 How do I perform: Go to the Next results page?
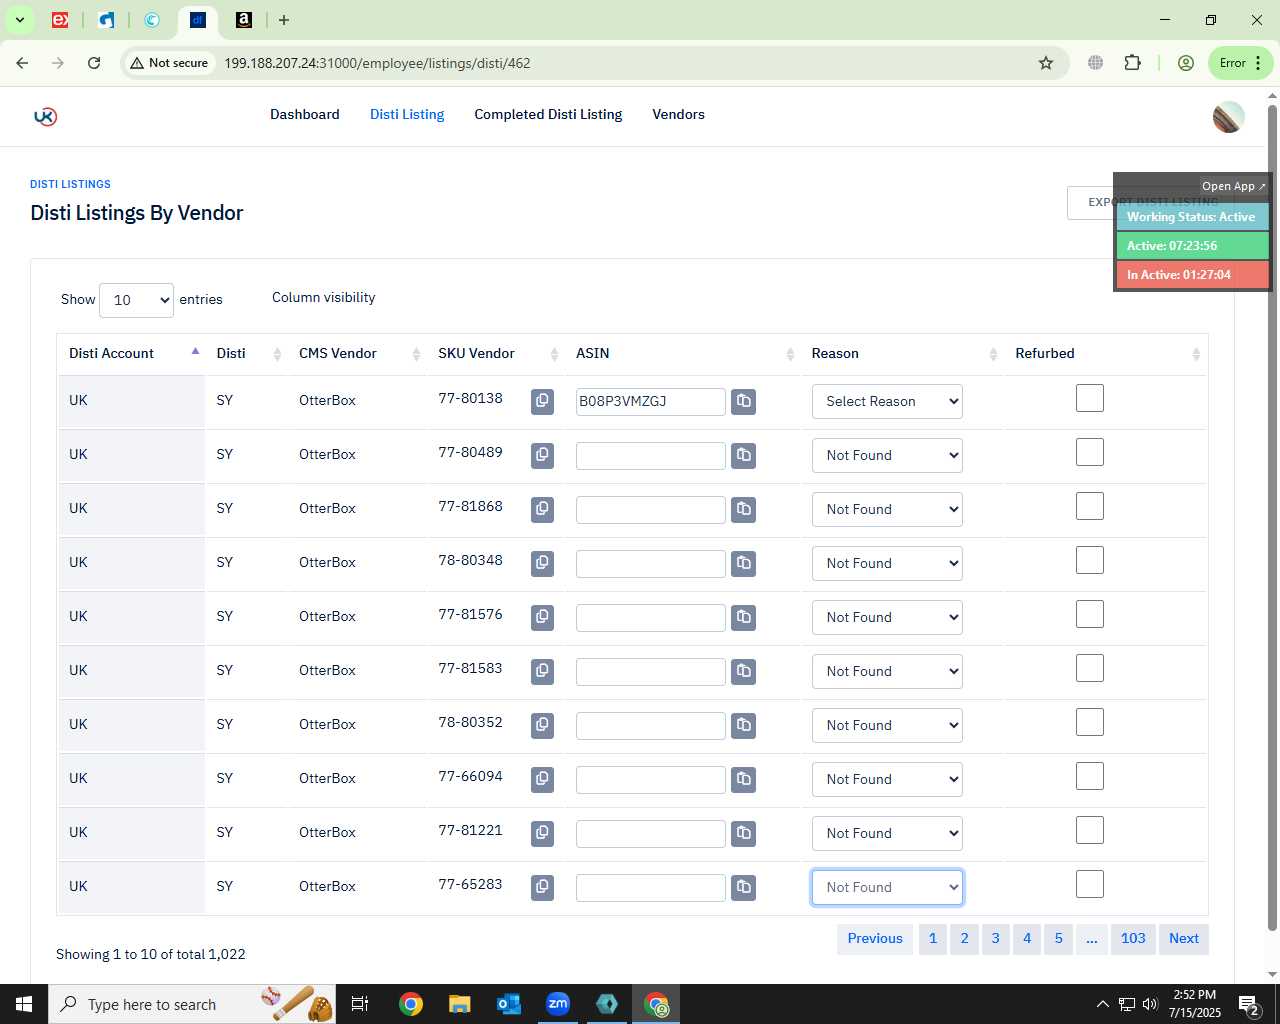tap(1184, 939)
